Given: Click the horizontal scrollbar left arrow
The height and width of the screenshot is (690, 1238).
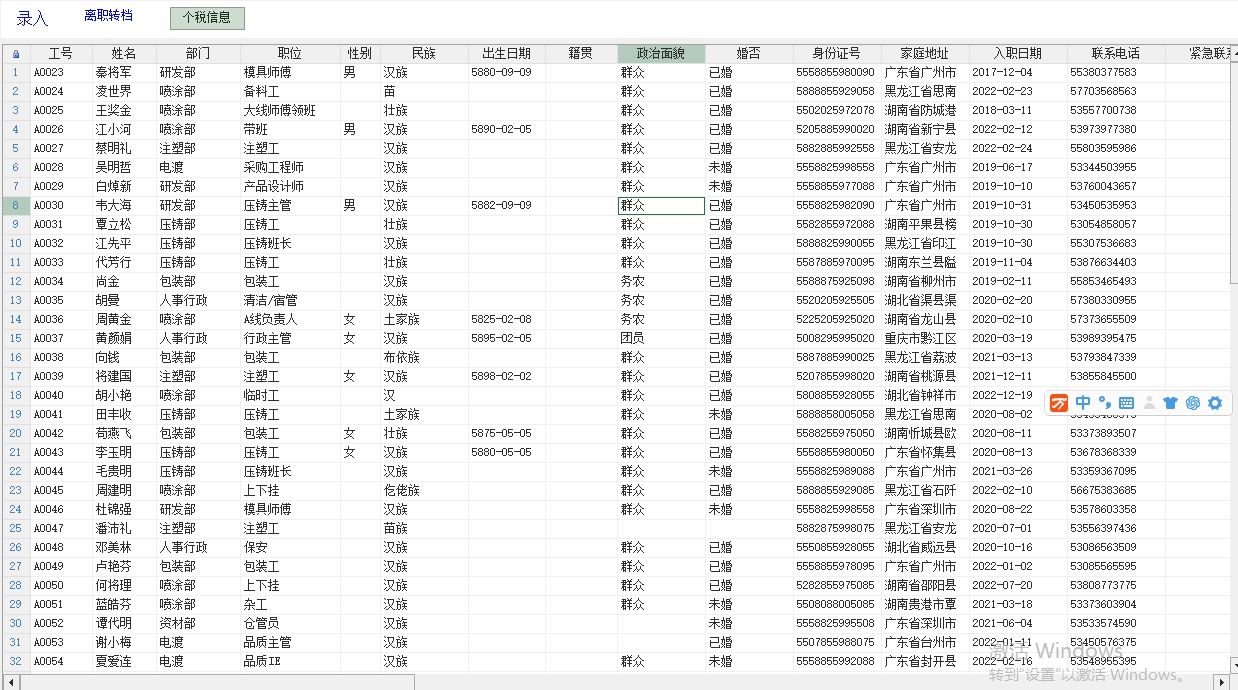Looking at the screenshot, I should [x=11, y=682].
